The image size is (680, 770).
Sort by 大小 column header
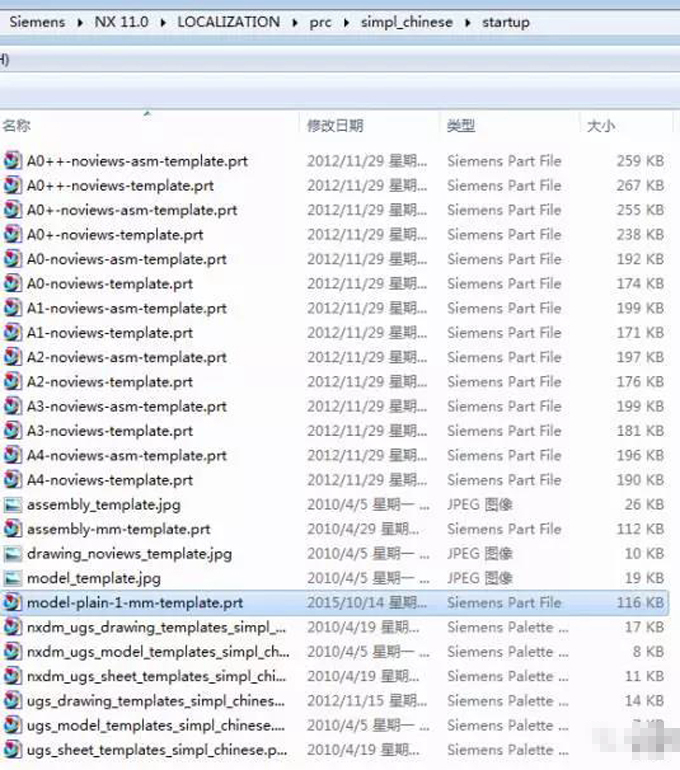pyautogui.click(x=600, y=126)
